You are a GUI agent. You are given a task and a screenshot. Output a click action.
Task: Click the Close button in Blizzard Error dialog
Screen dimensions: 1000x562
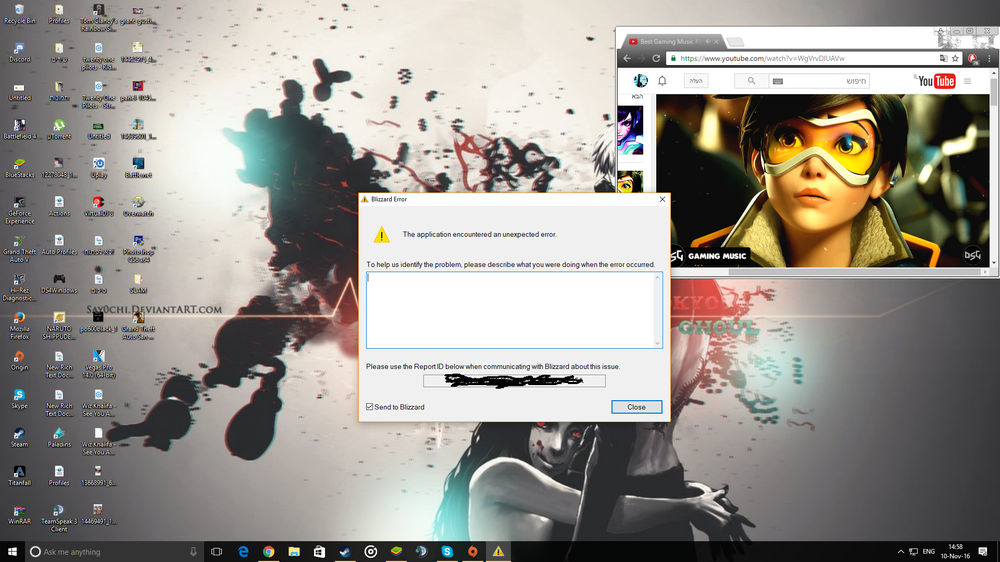tap(636, 407)
